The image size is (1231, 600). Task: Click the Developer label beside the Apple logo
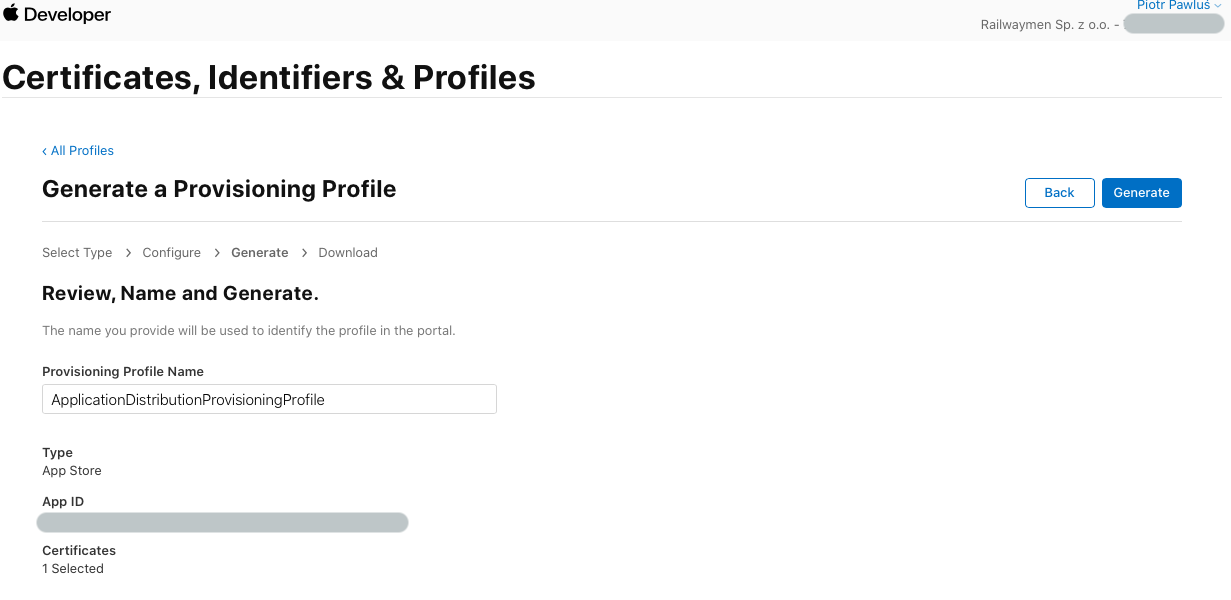click(67, 15)
